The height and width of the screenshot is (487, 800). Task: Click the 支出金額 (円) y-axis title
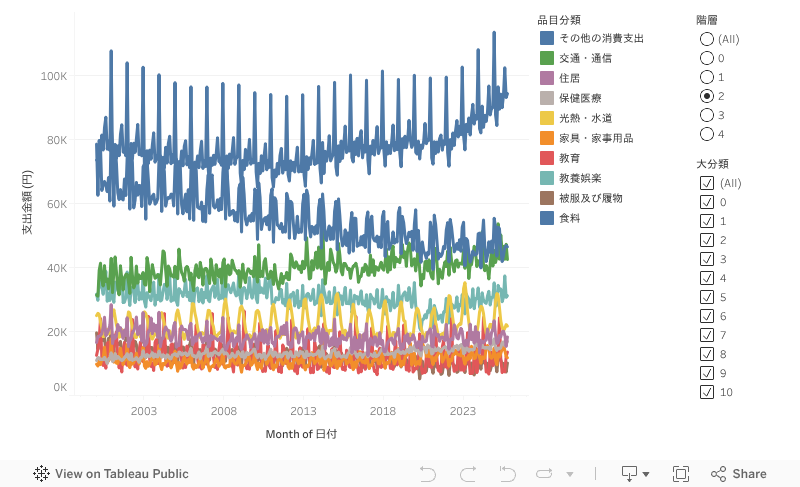[x=27, y=202]
